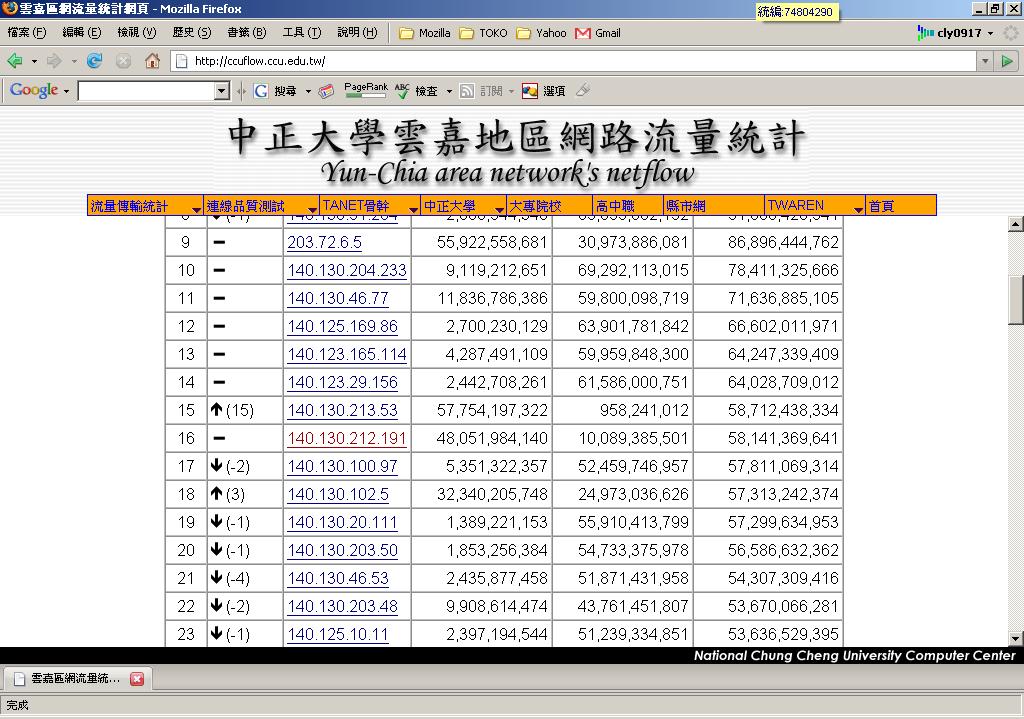Open the forward button history dropdown arrow
The height and width of the screenshot is (719, 1024).
pyautogui.click(x=74, y=61)
